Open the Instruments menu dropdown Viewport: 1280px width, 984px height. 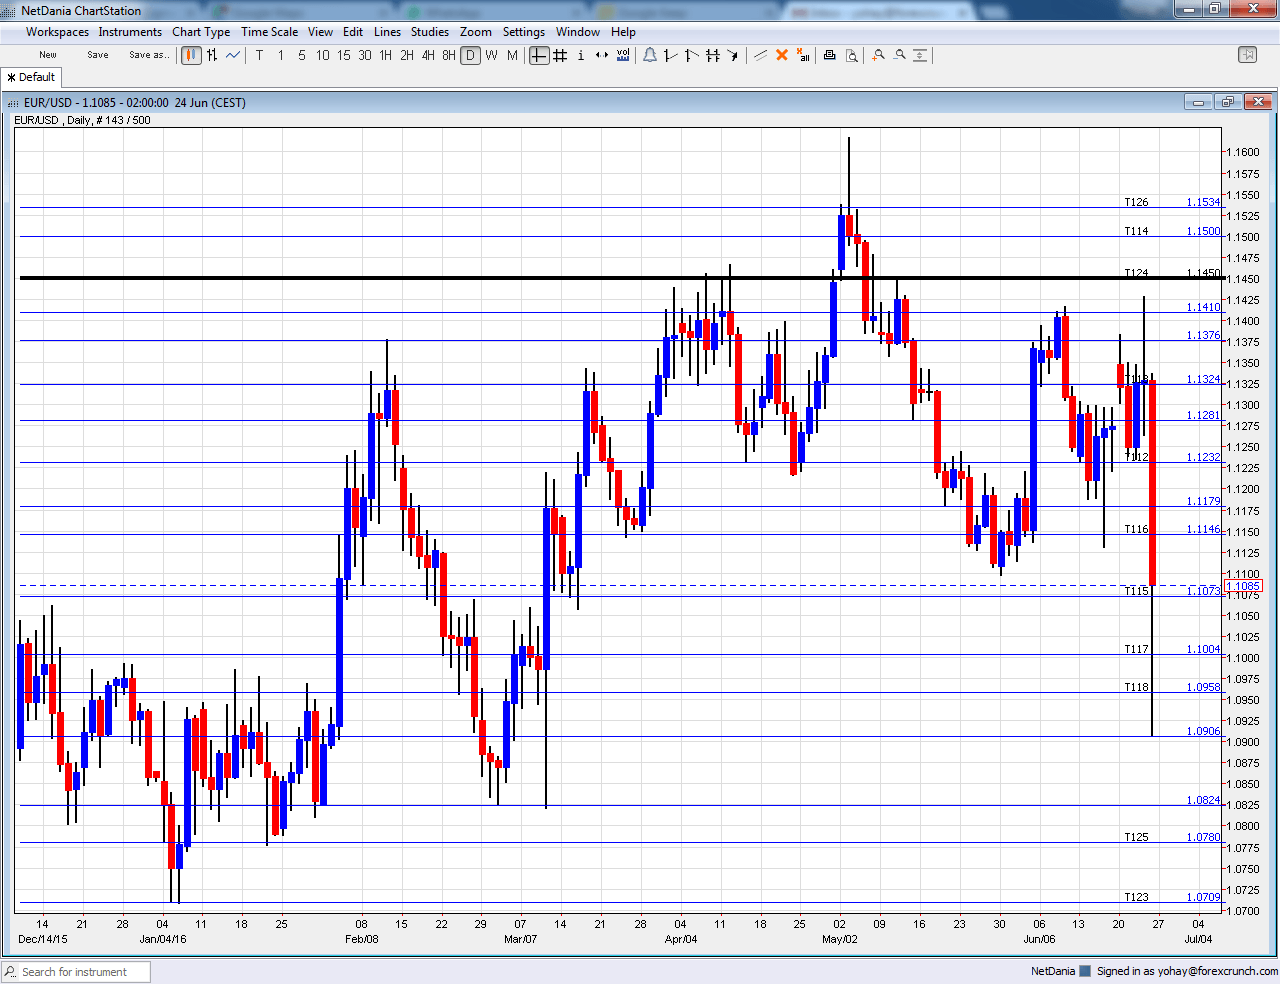[x=130, y=31]
